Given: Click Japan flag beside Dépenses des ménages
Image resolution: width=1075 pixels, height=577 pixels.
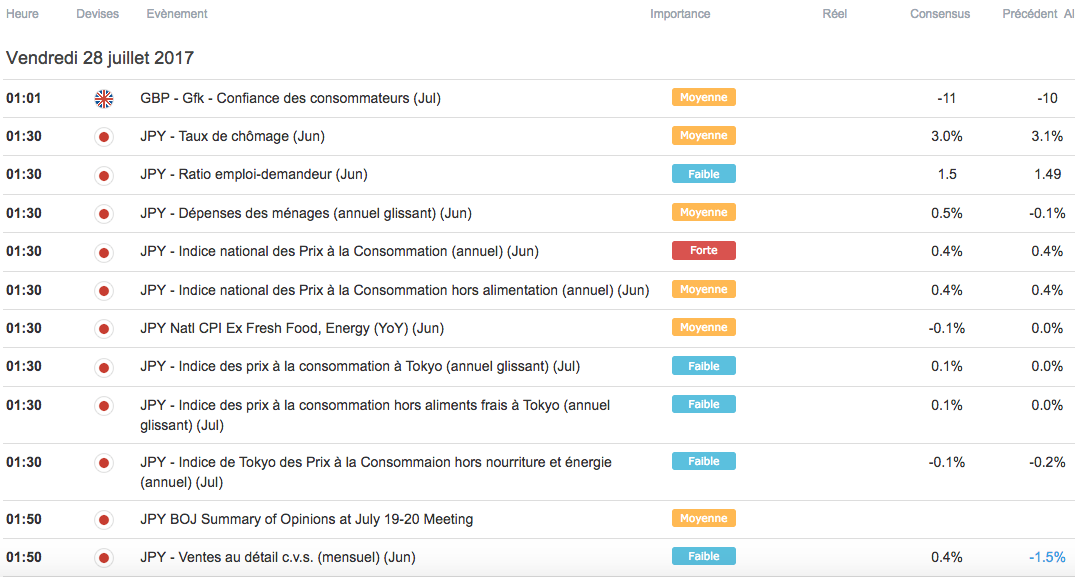Looking at the screenshot, I should [104, 214].
